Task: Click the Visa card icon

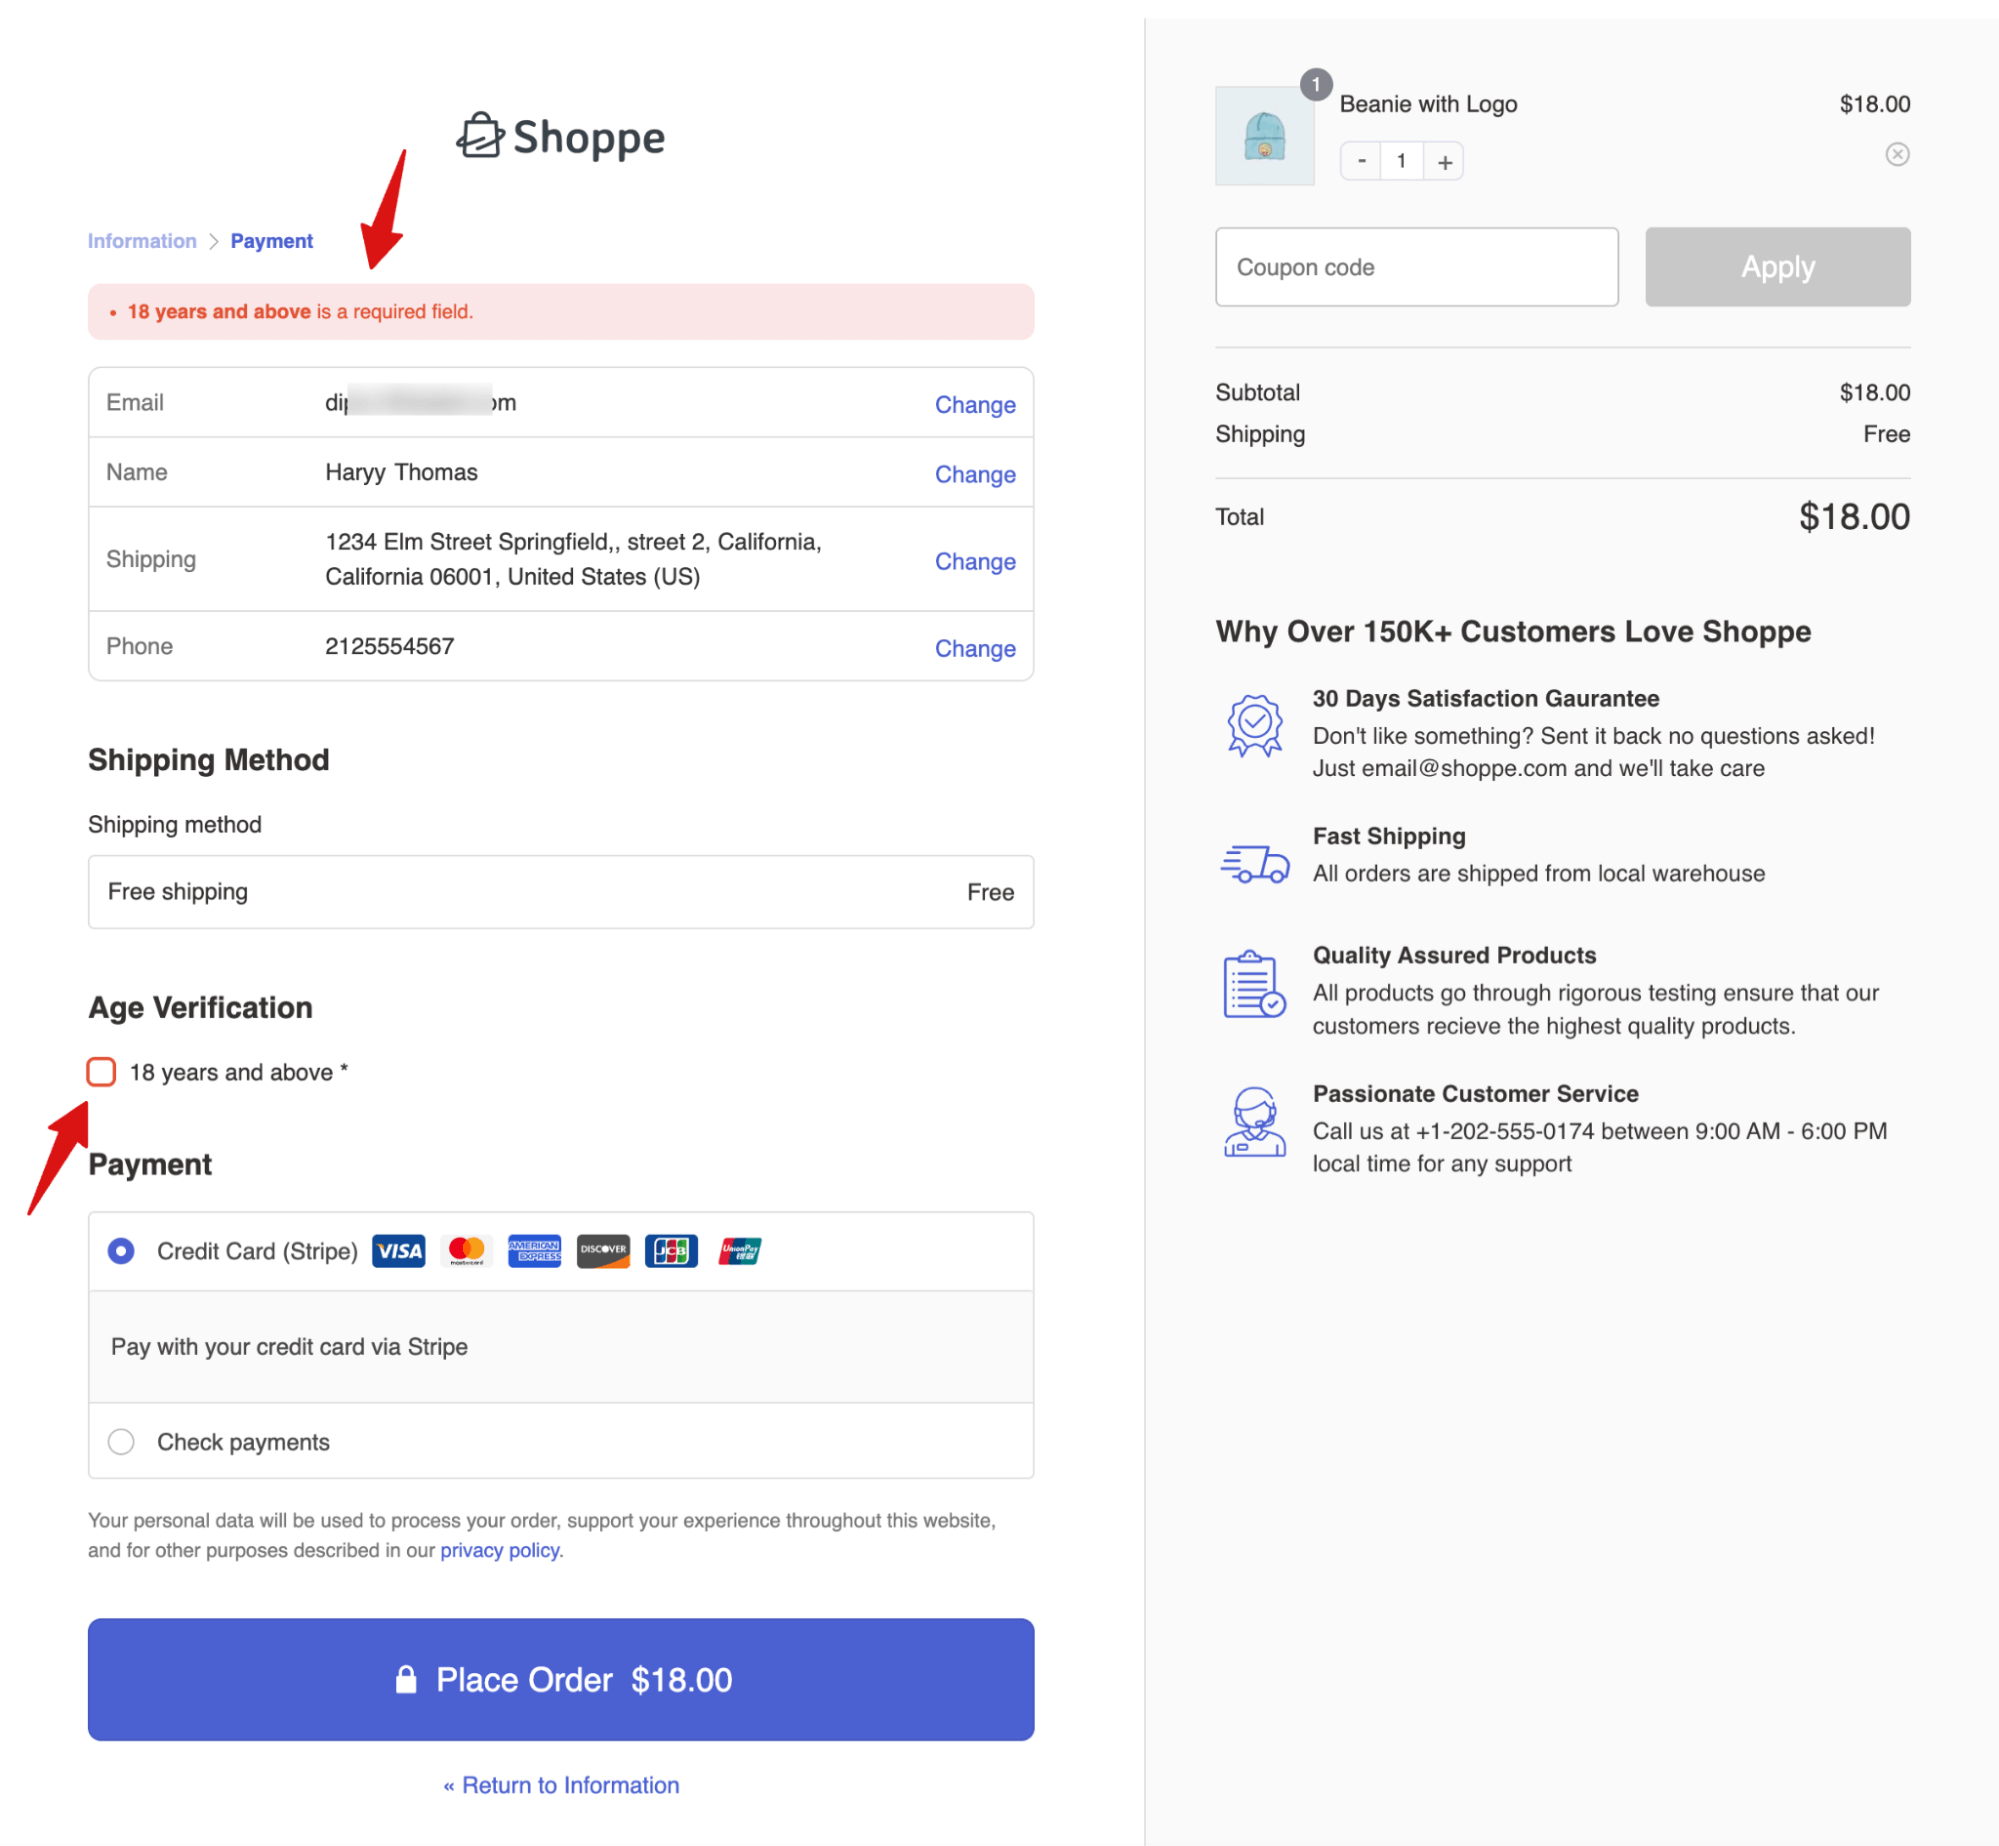Action: coord(398,1251)
